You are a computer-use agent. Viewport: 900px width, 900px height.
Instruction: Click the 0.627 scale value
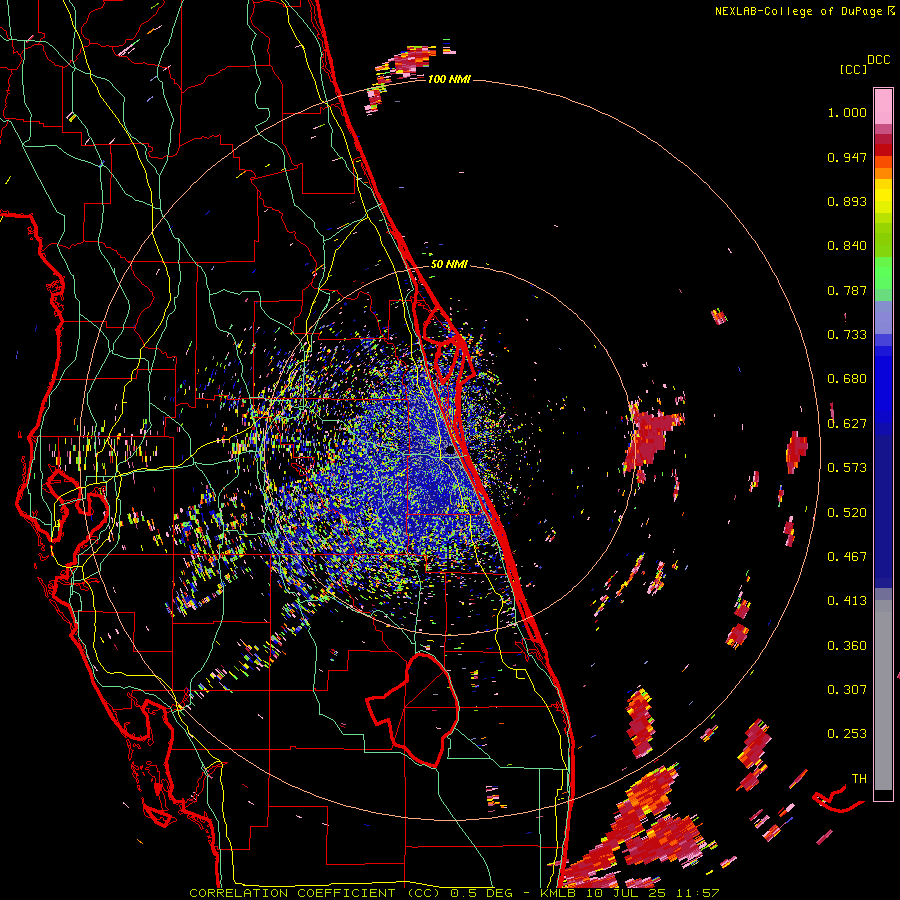847,424
